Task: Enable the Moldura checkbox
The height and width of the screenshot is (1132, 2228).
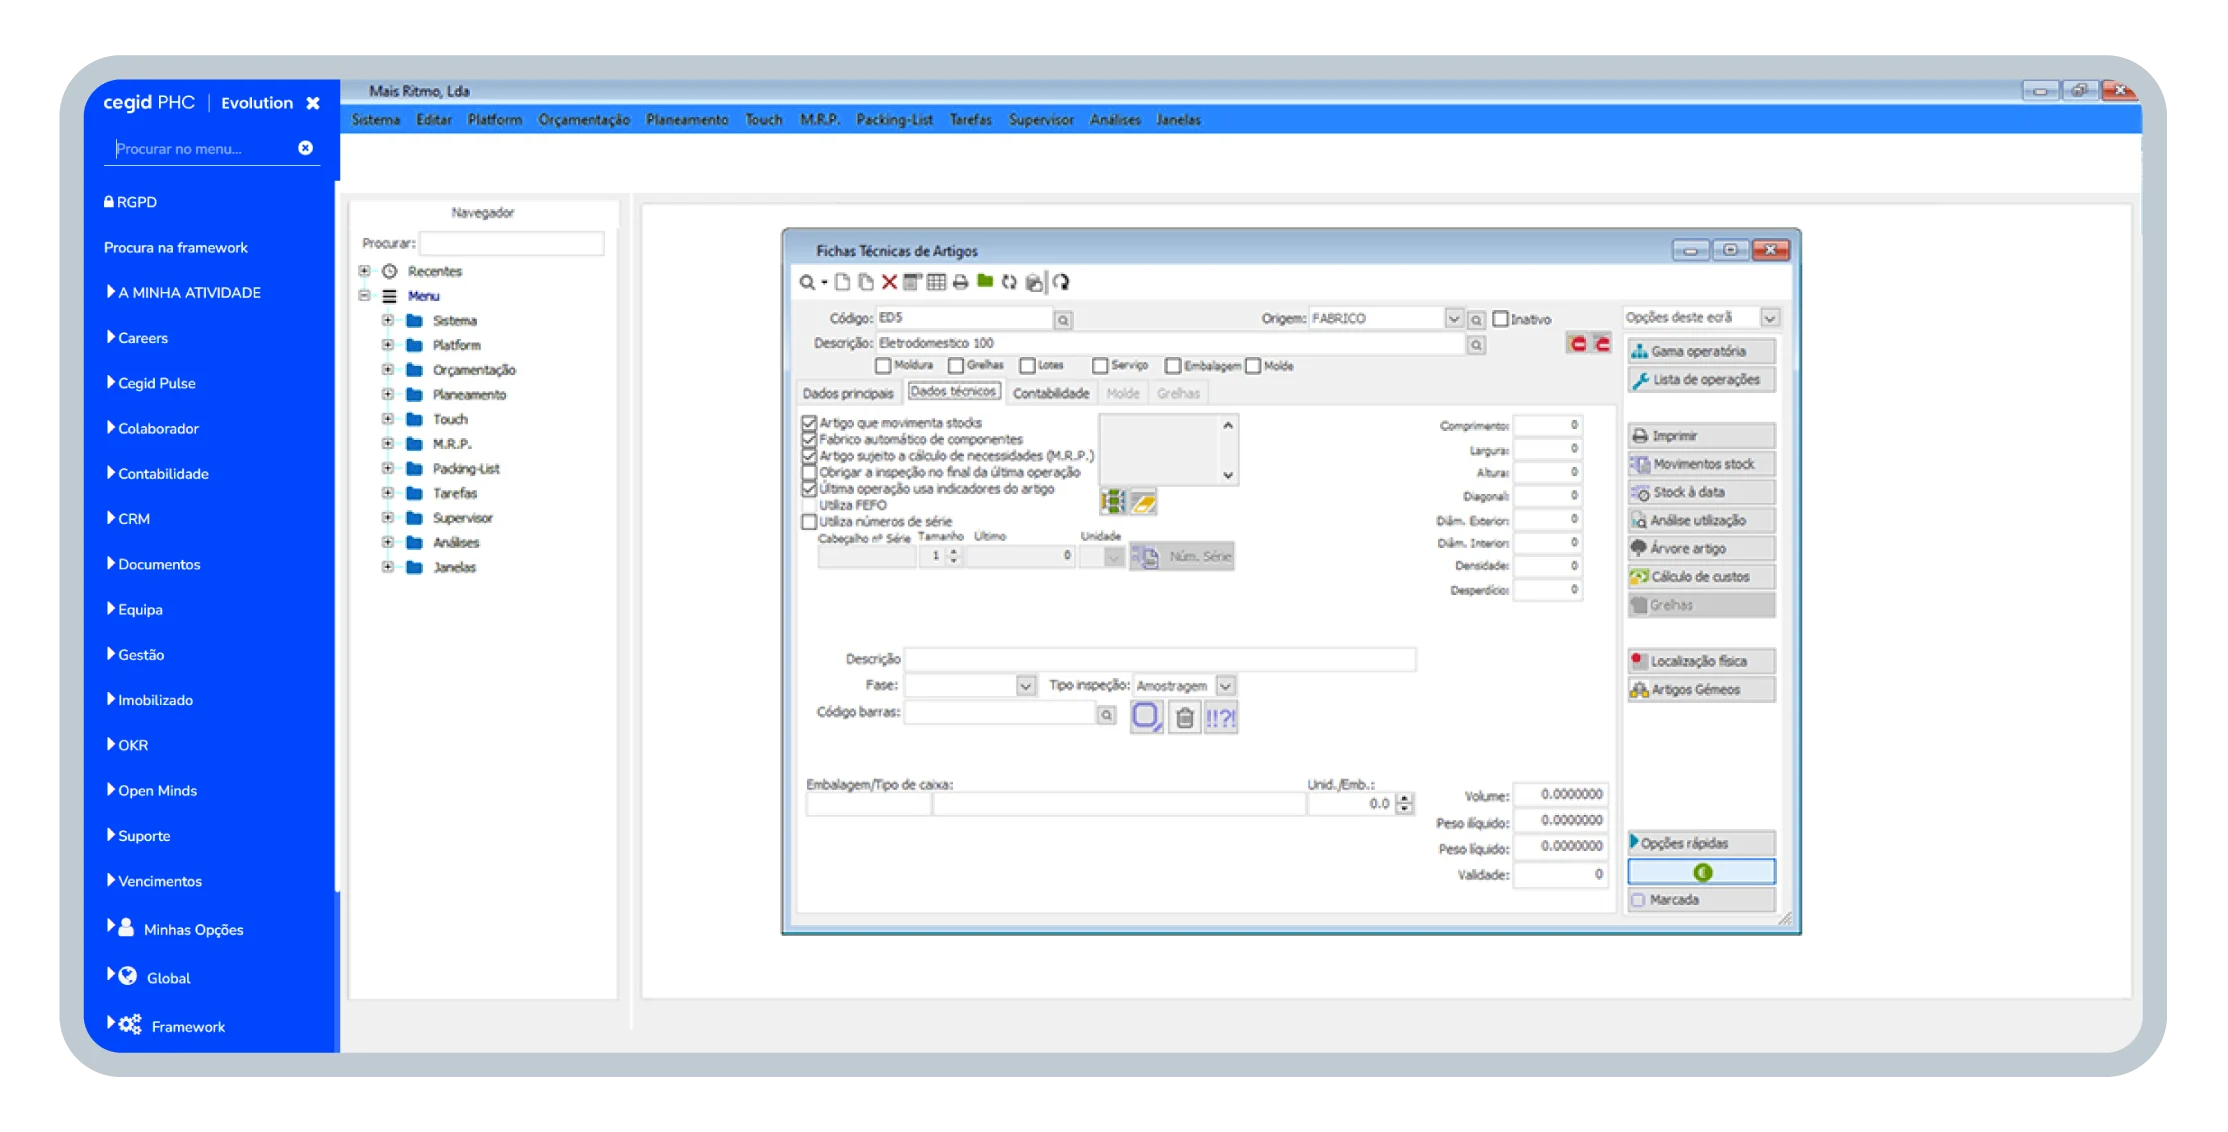Action: [882, 366]
